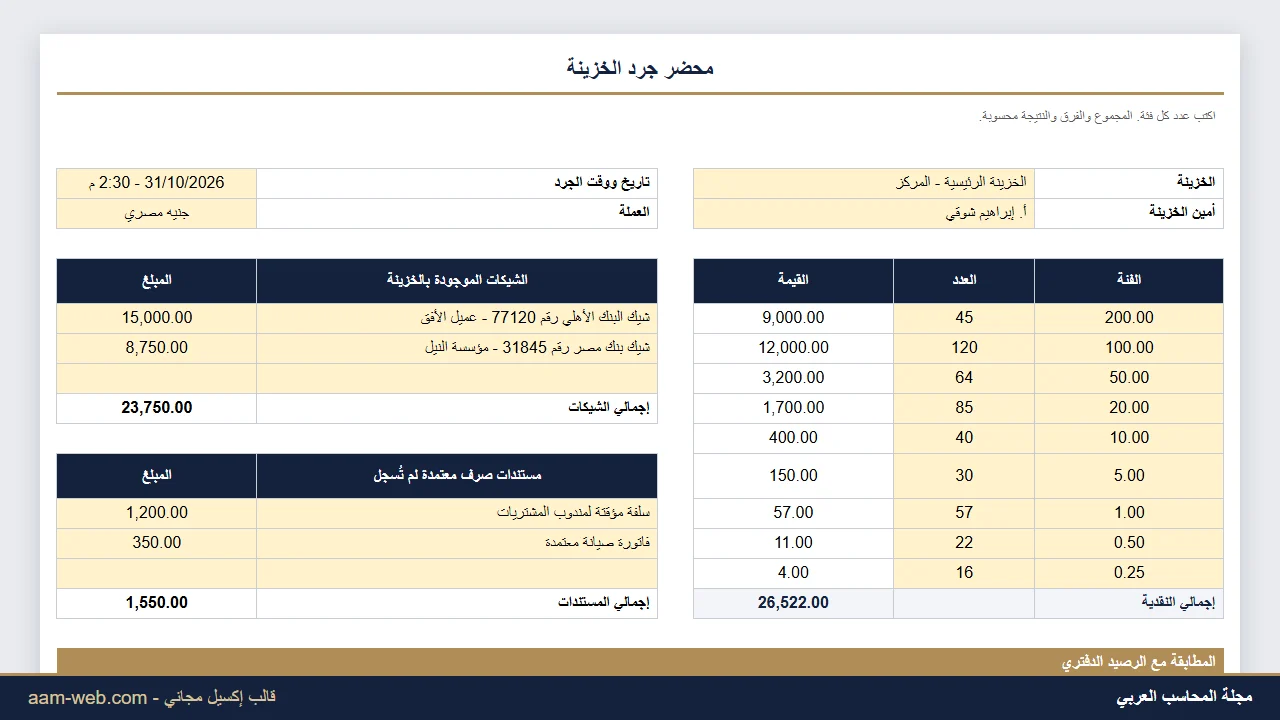
Task: Click the 0.25 denomination cell
Action: pyautogui.click(x=1129, y=573)
